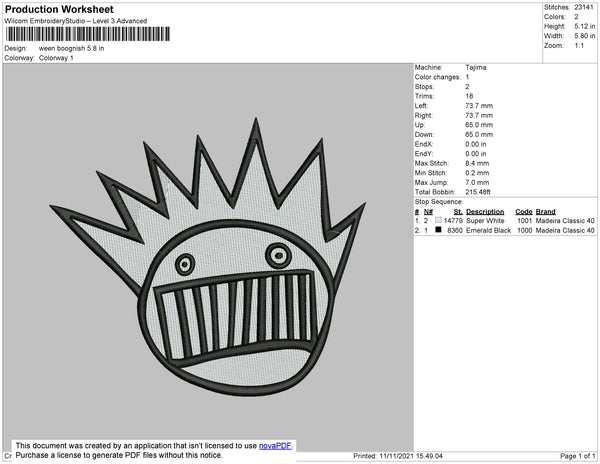Select 'Emerald Black' description
600x464 pixels.
click(x=488, y=230)
